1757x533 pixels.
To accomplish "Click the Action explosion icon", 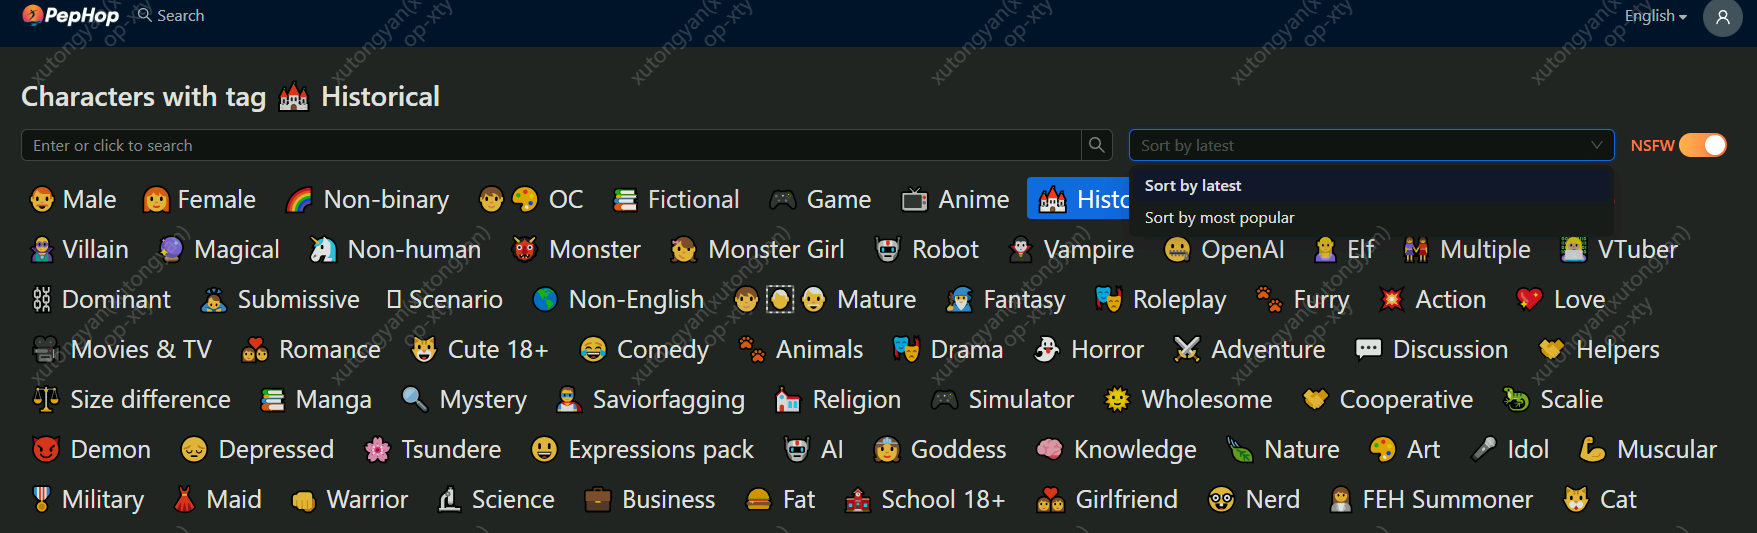I will click(x=1391, y=299).
